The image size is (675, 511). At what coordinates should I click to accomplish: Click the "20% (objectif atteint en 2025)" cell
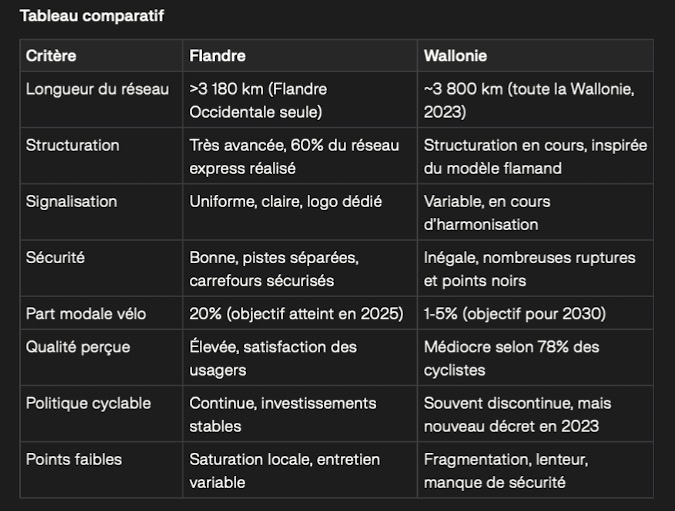pyautogui.click(x=296, y=313)
